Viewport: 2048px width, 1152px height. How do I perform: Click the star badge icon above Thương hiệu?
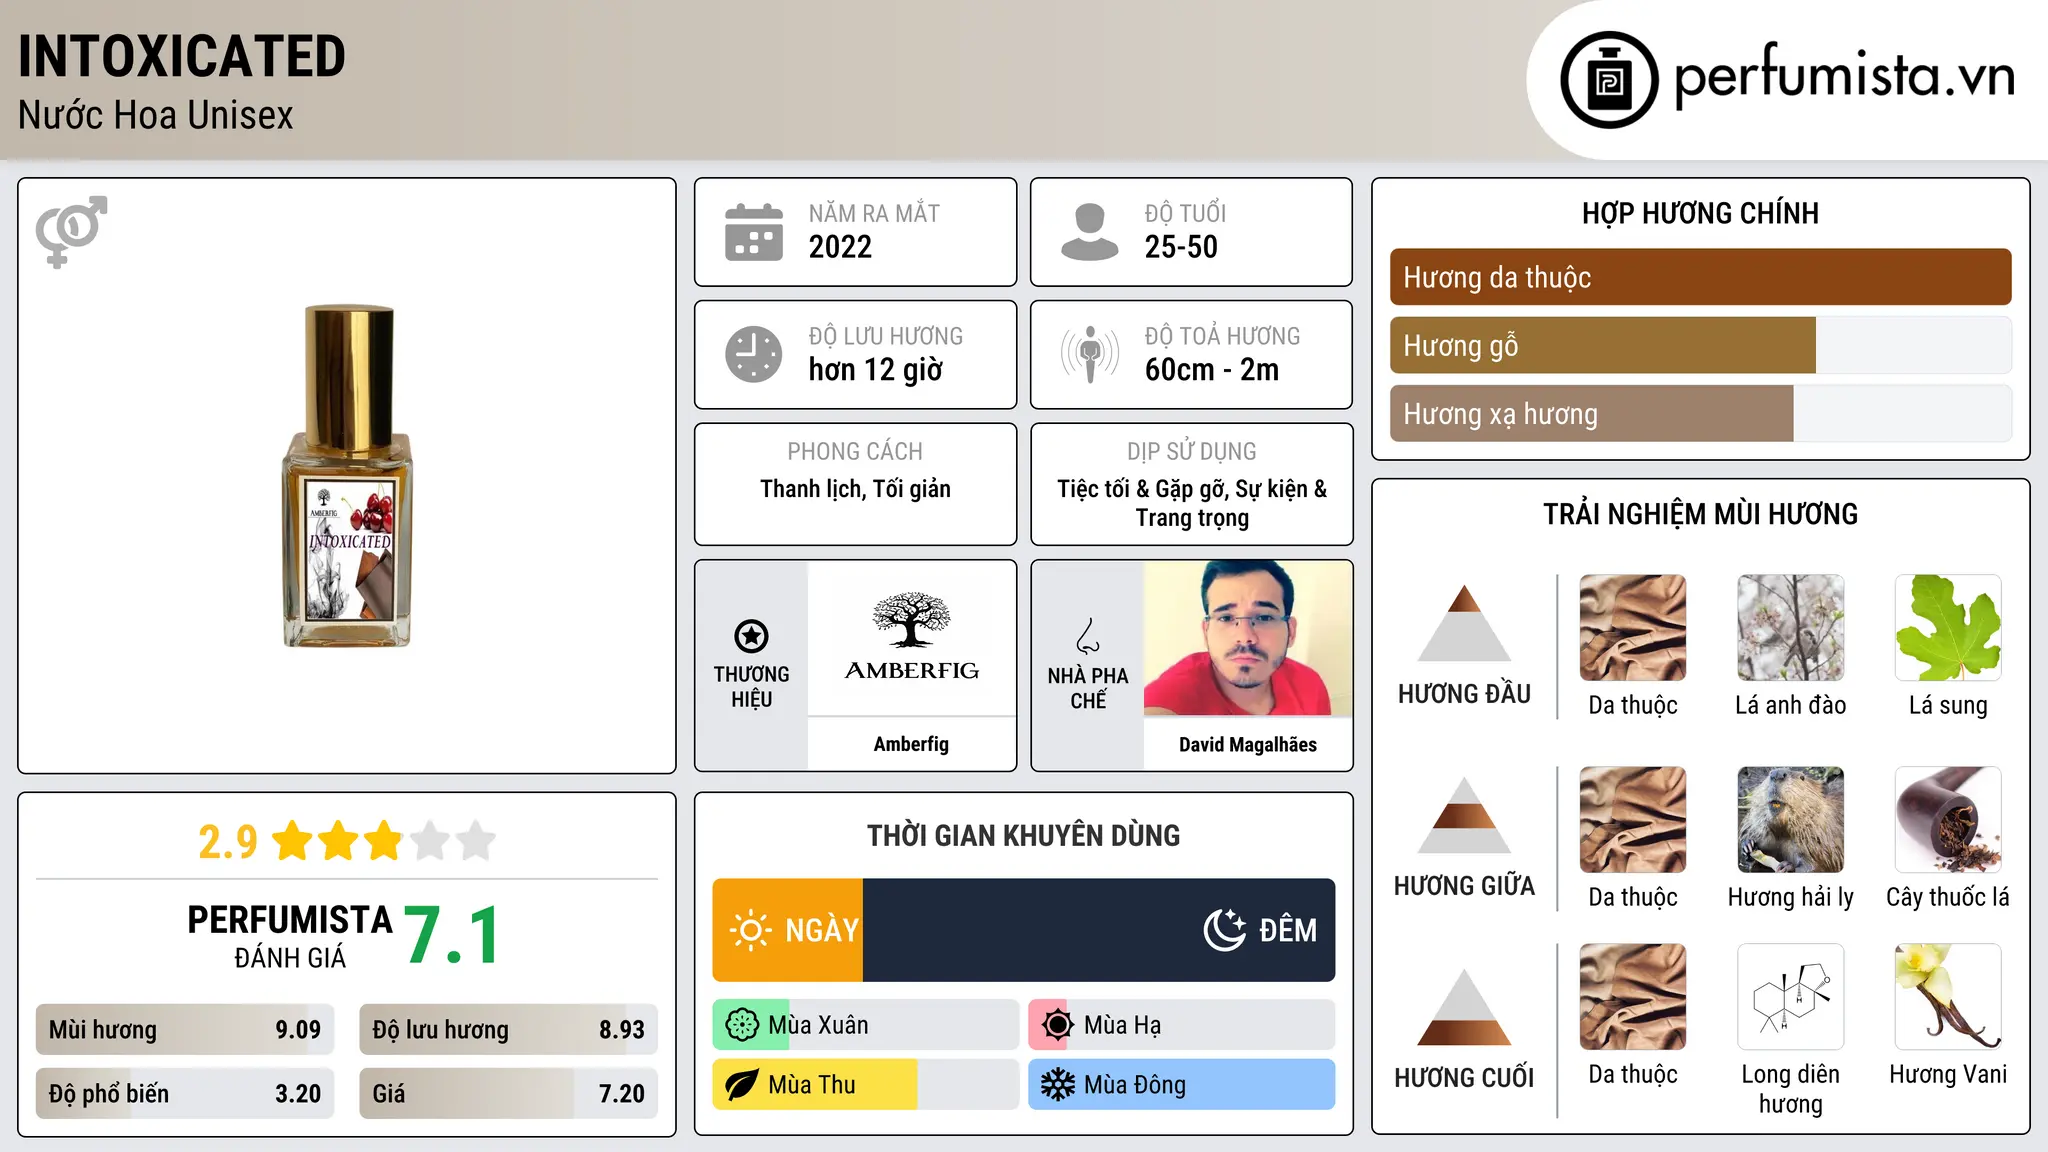point(751,636)
